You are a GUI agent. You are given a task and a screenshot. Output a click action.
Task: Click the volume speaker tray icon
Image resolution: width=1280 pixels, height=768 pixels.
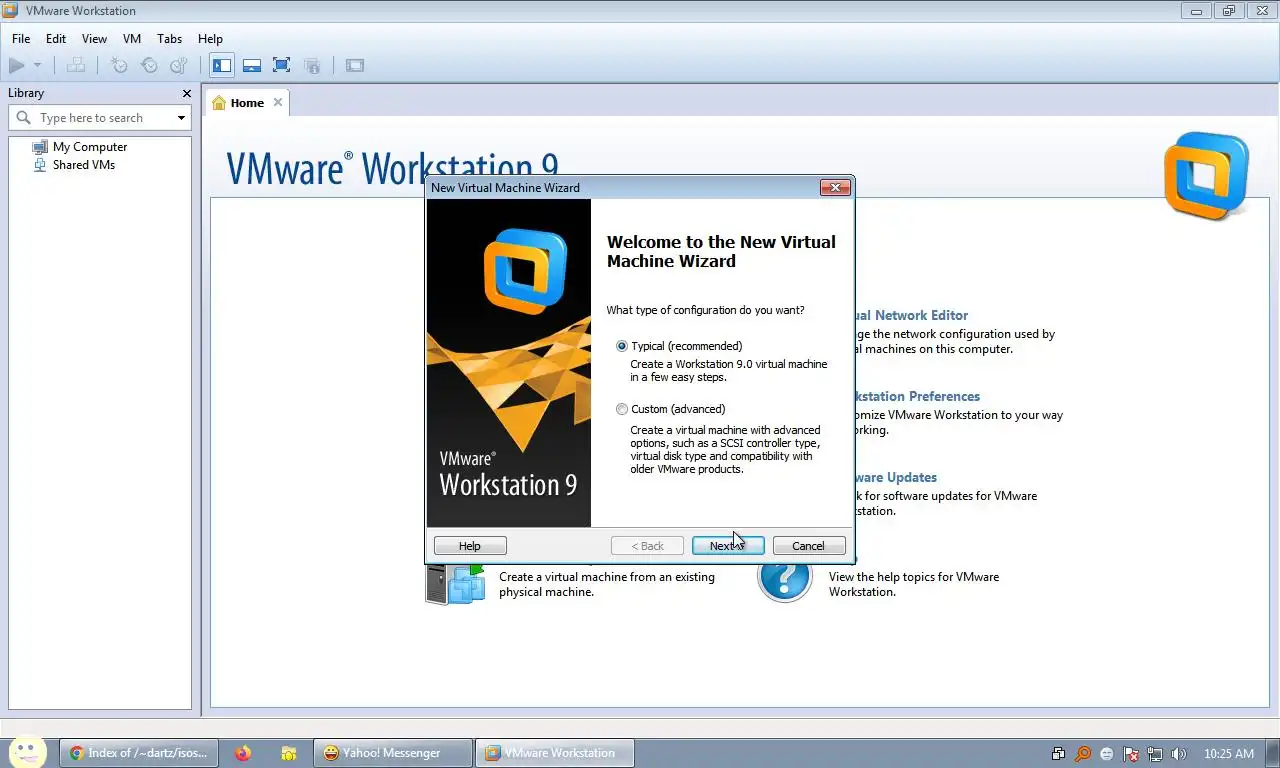pos(1179,754)
